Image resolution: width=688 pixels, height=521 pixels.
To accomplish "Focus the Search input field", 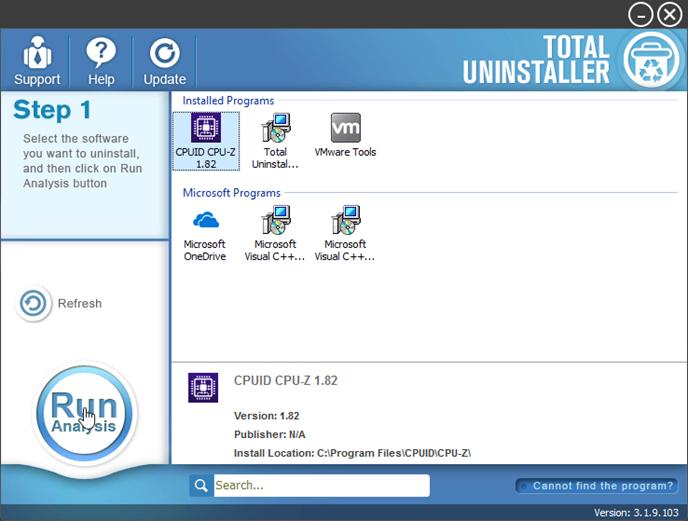I will 322,485.
